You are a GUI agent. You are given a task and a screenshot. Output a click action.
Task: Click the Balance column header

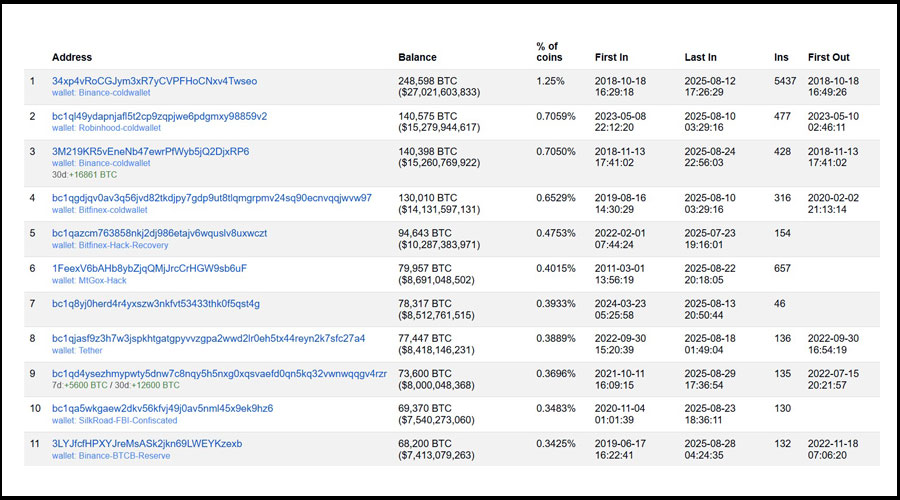coord(417,58)
